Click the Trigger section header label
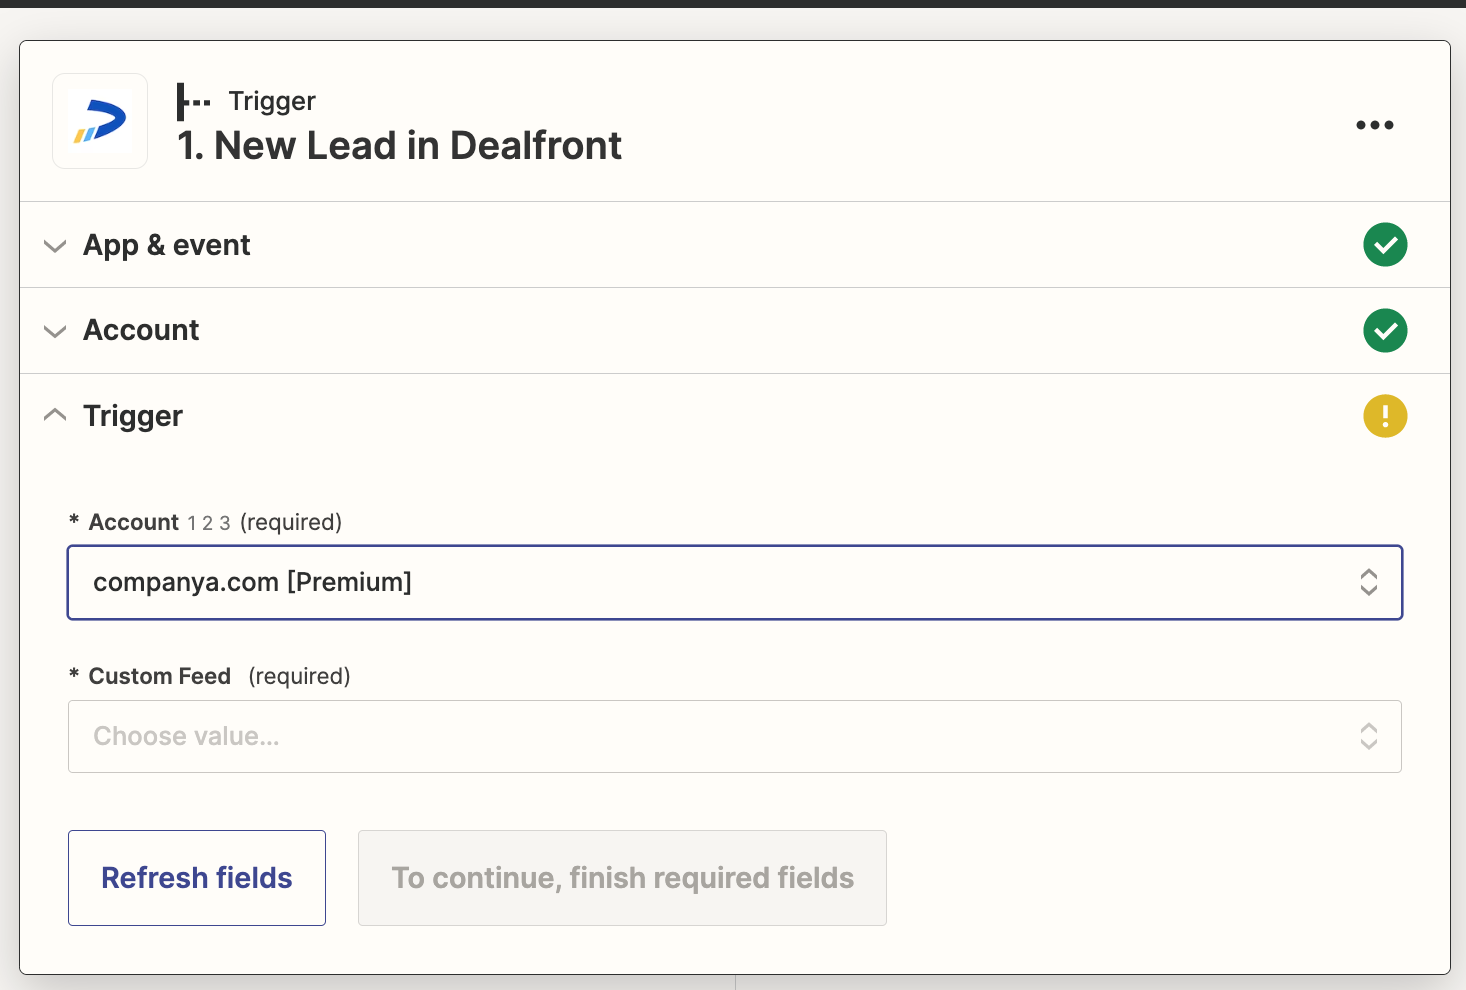Image resolution: width=1466 pixels, height=990 pixels. [133, 416]
